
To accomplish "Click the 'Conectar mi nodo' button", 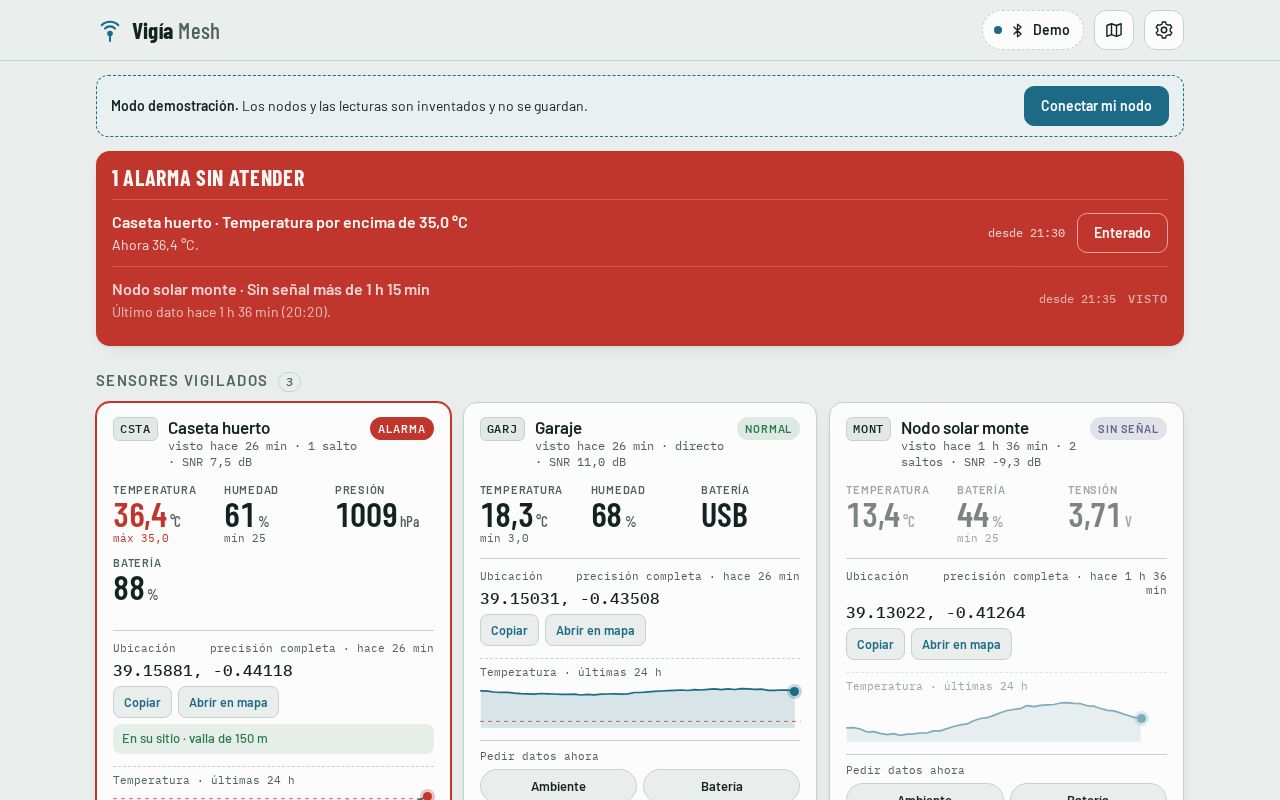I will (x=1096, y=106).
